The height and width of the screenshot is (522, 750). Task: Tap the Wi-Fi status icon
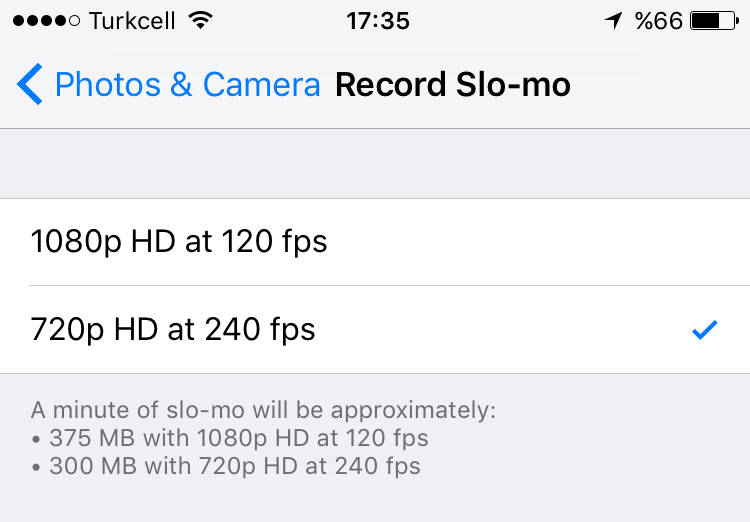pos(200,20)
